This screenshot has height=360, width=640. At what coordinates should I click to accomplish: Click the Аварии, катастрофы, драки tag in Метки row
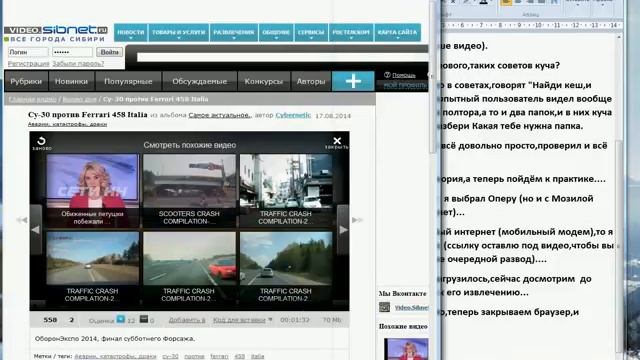[x=115, y=356]
